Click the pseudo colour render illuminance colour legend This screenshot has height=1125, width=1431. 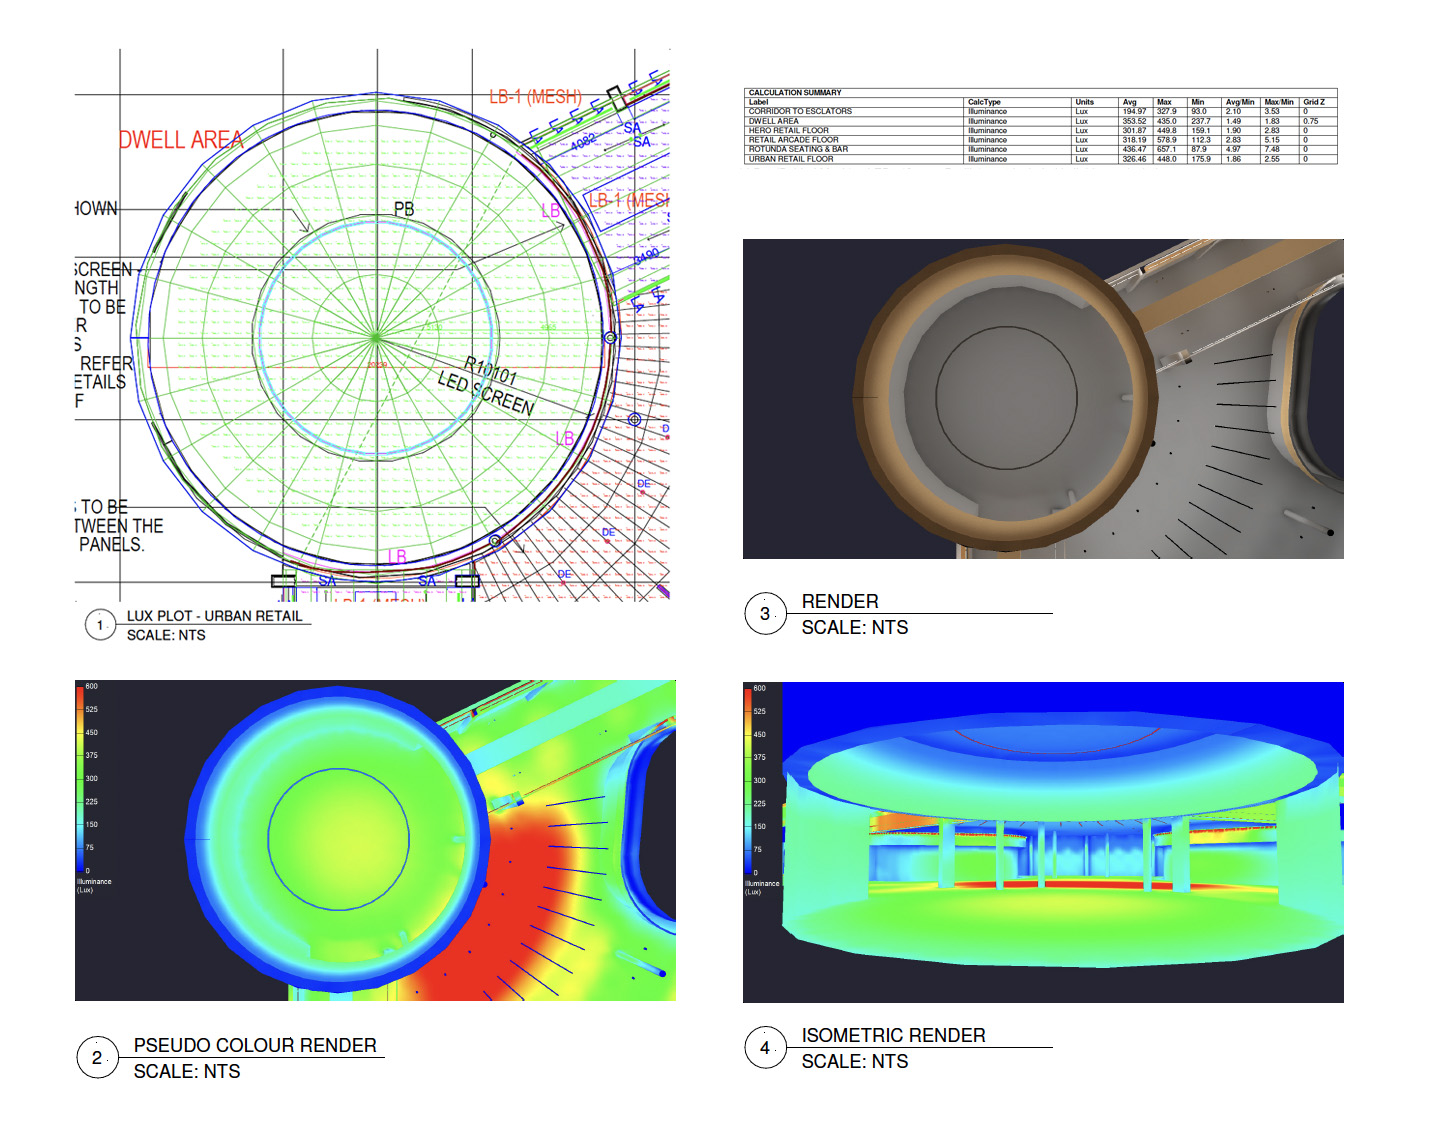point(81,780)
